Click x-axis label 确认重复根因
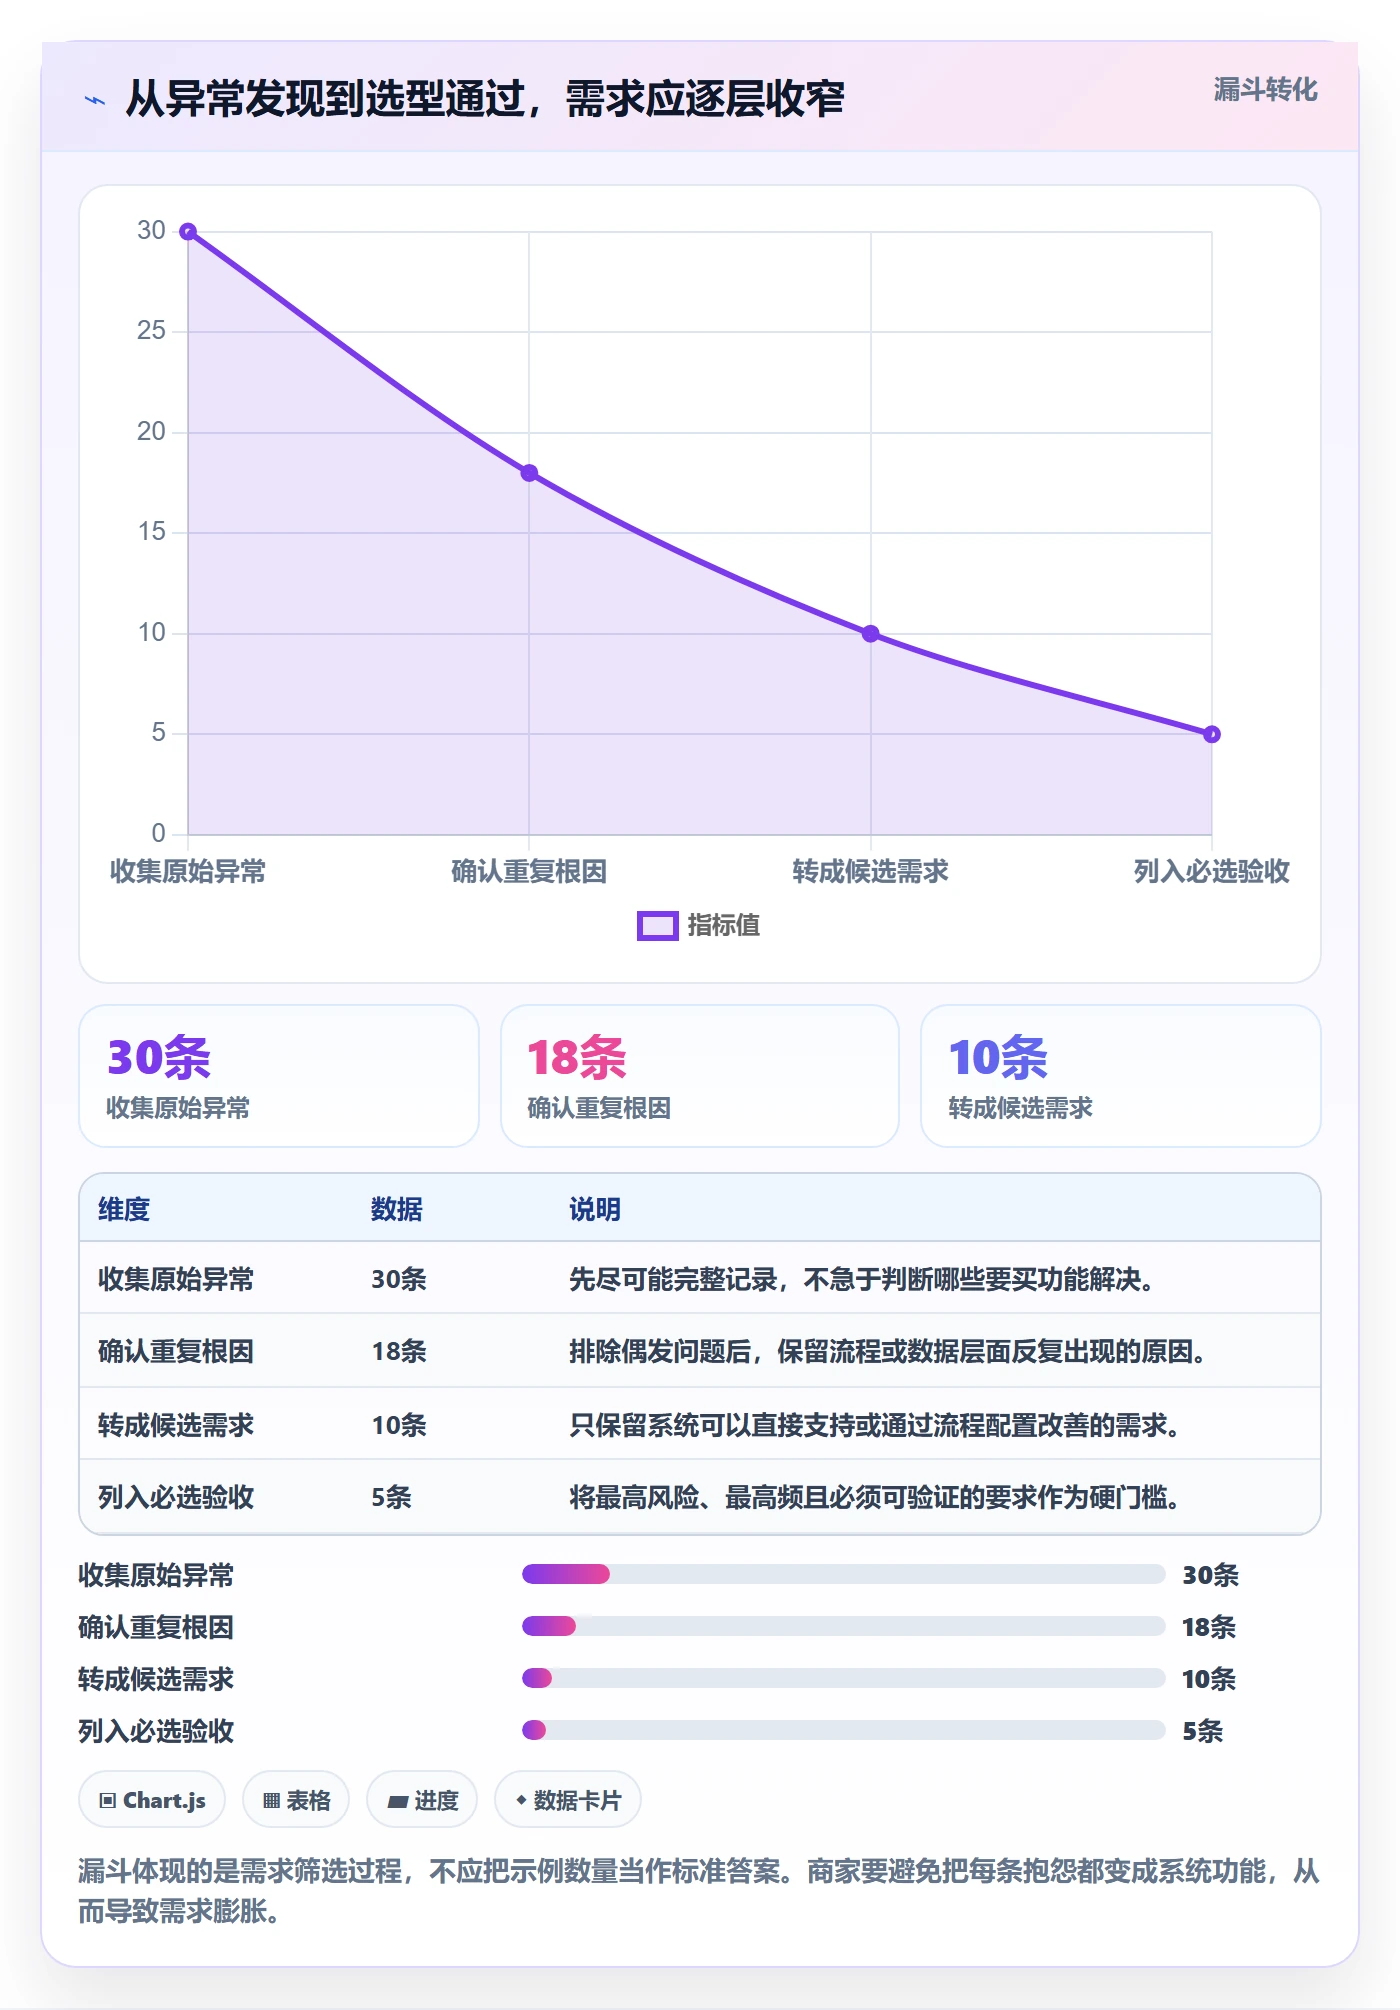The image size is (1400, 2010). click(x=529, y=871)
